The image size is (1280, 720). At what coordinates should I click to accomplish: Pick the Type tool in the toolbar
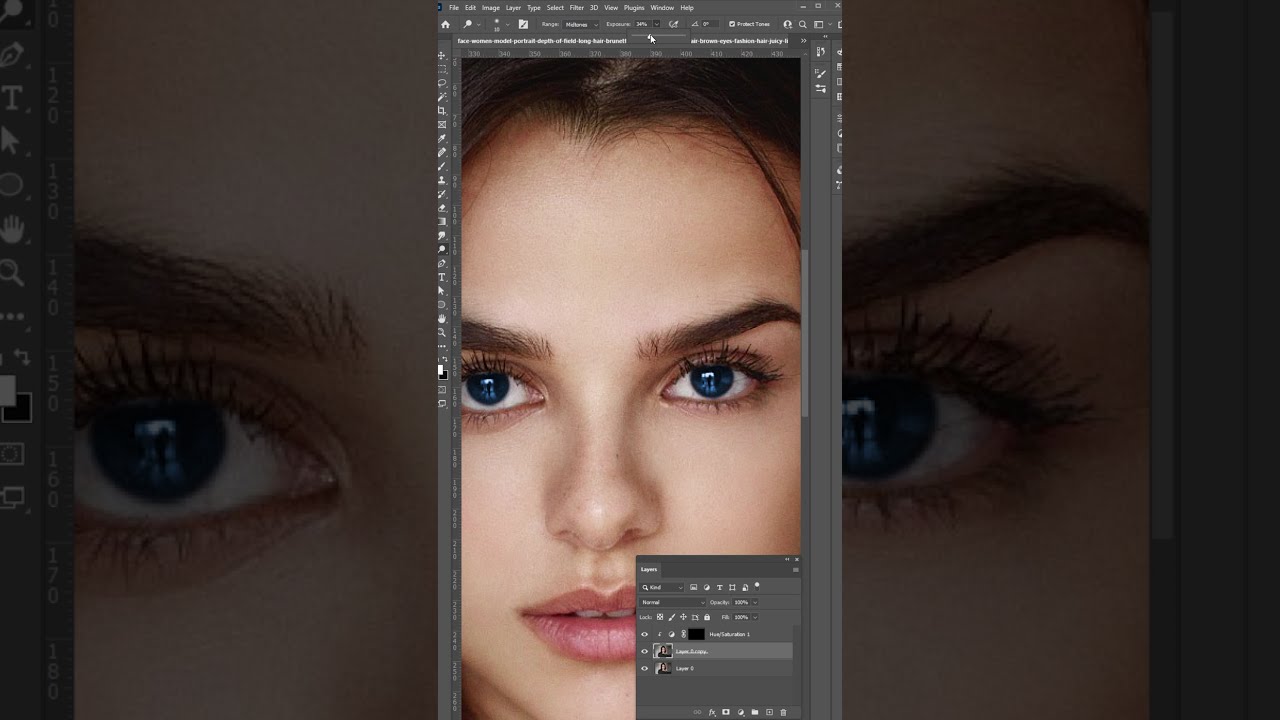pos(442,277)
